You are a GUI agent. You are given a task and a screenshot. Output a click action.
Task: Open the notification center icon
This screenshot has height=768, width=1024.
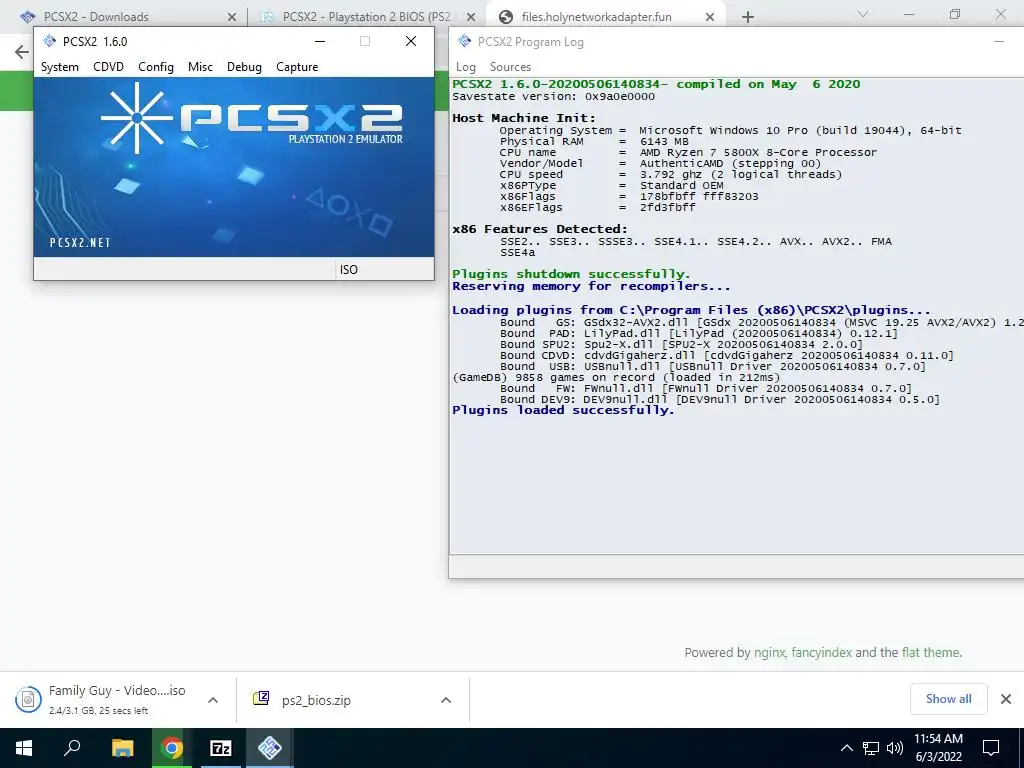(991, 748)
